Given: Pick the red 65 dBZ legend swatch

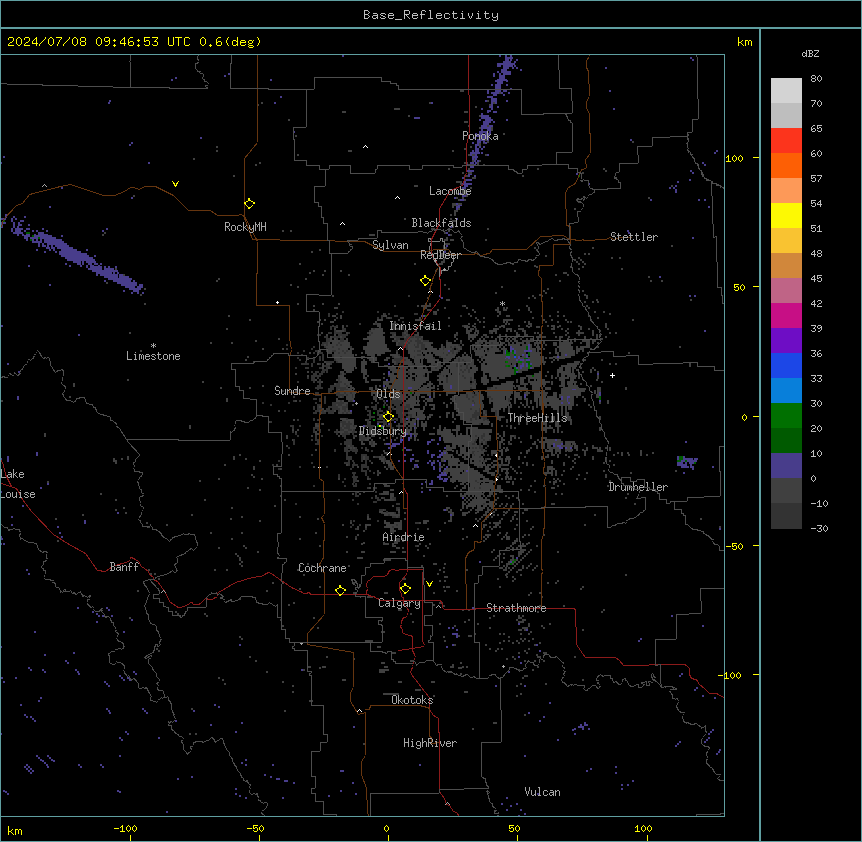Looking at the screenshot, I should coord(786,141).
